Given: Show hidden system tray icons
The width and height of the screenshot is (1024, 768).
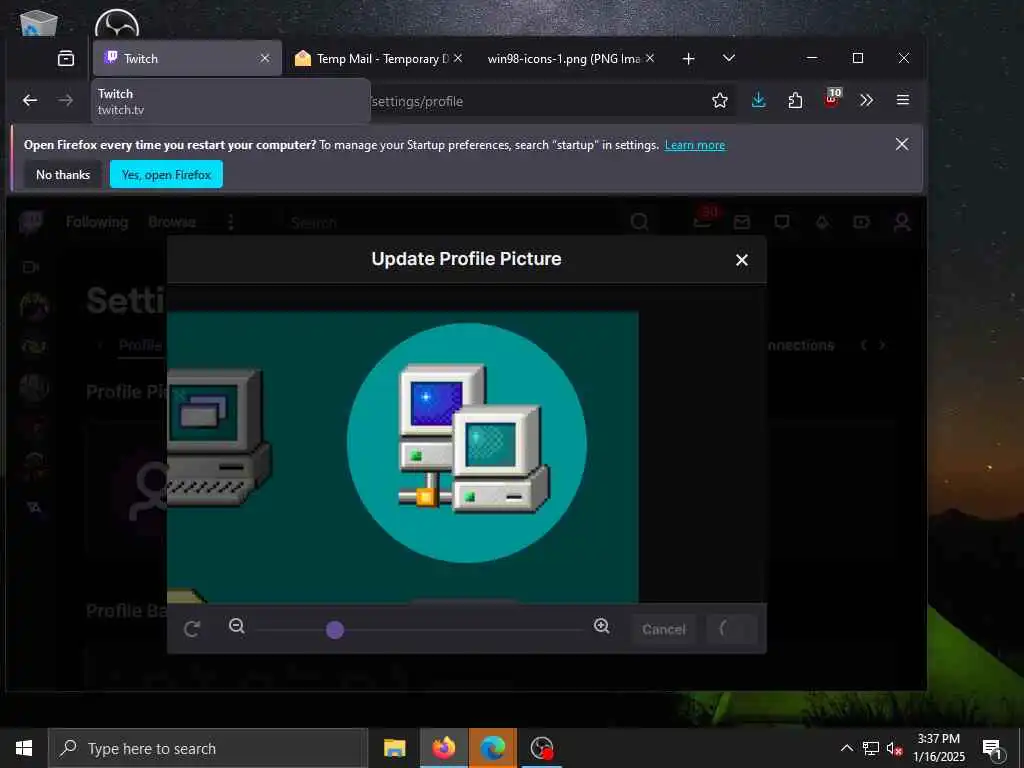Looking at the screenshot, I should pyautogui.click(x=846, y=748).
